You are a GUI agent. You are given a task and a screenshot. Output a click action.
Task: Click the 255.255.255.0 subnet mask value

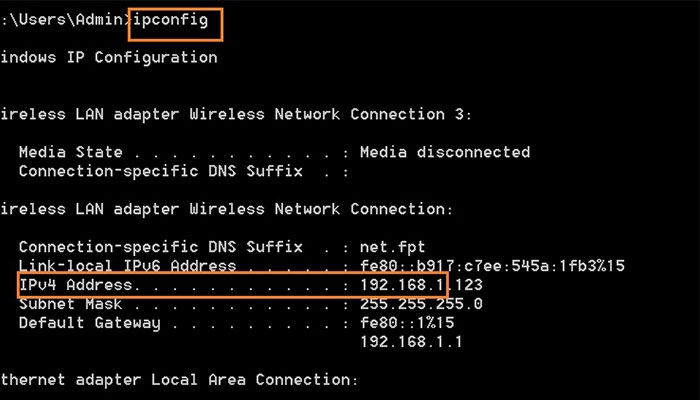point(421,304)
